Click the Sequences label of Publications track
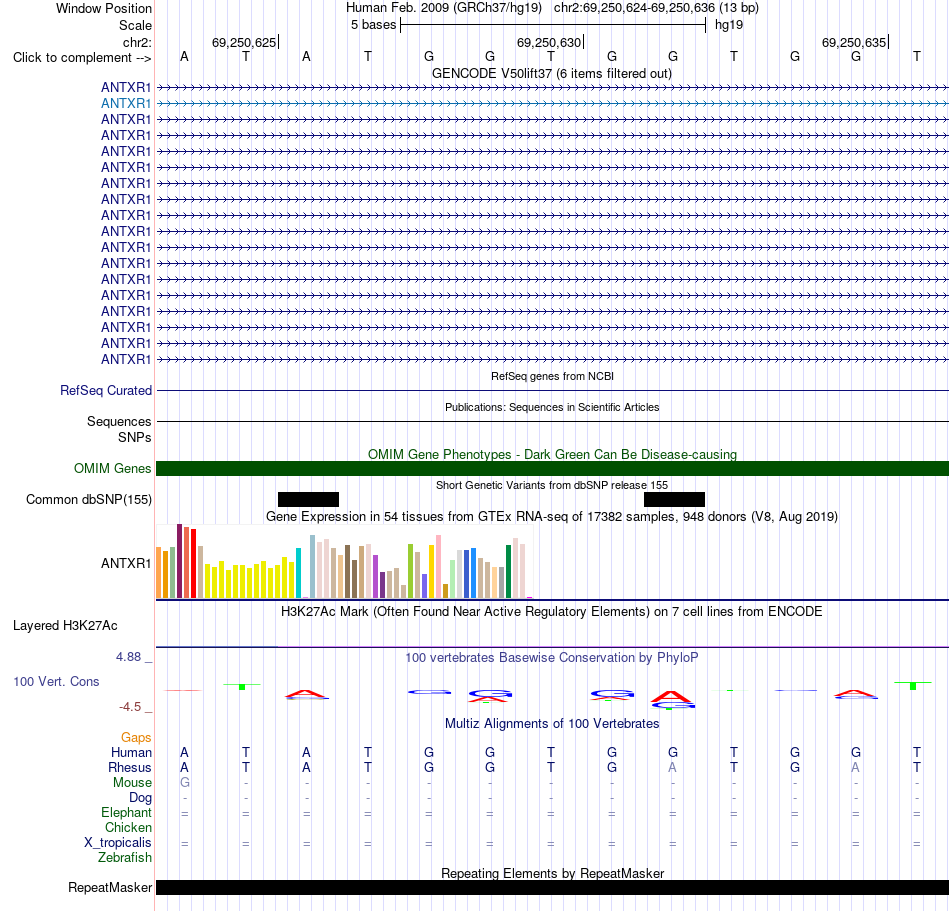This screenshot has width=950, height=911. (119, 422)
